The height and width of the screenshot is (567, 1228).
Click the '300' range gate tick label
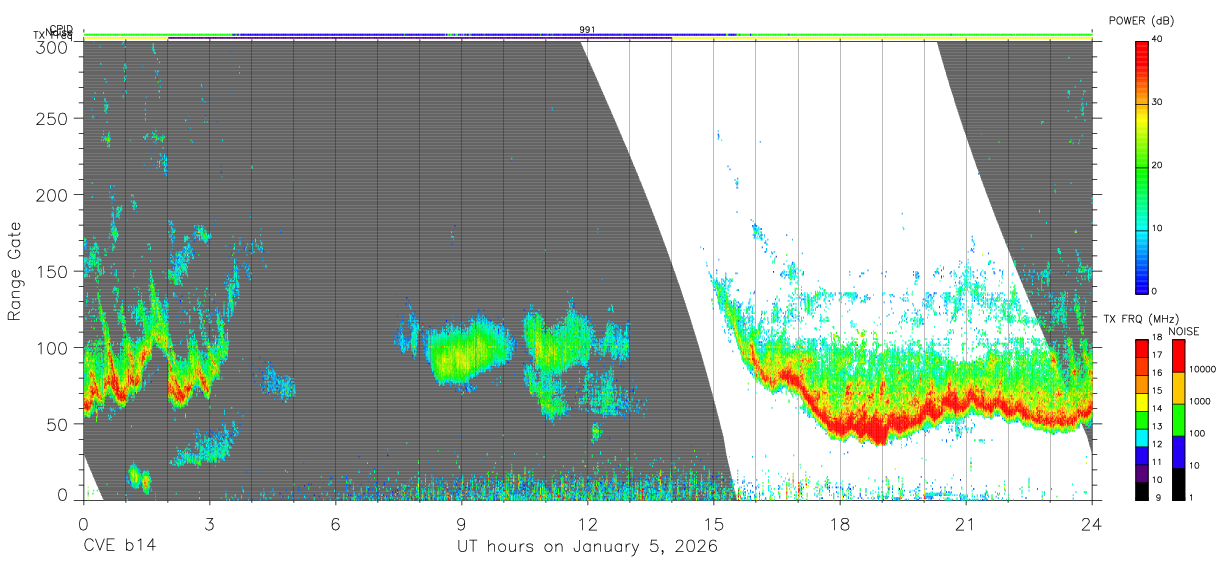53,47
